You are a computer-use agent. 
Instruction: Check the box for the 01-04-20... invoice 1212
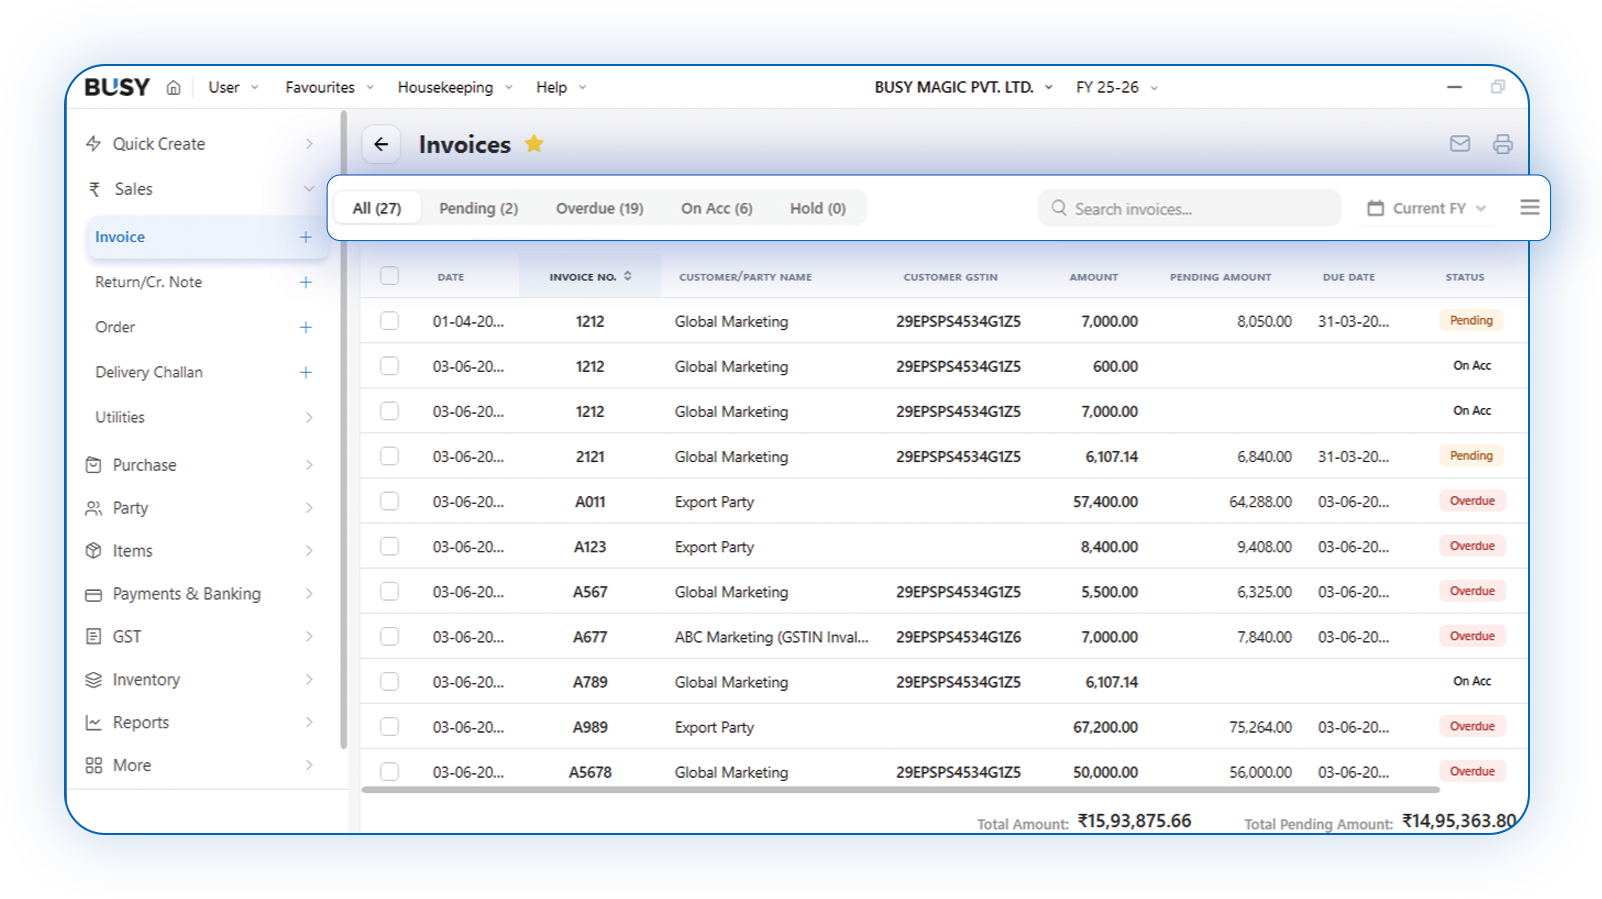(x=390, y=321)
